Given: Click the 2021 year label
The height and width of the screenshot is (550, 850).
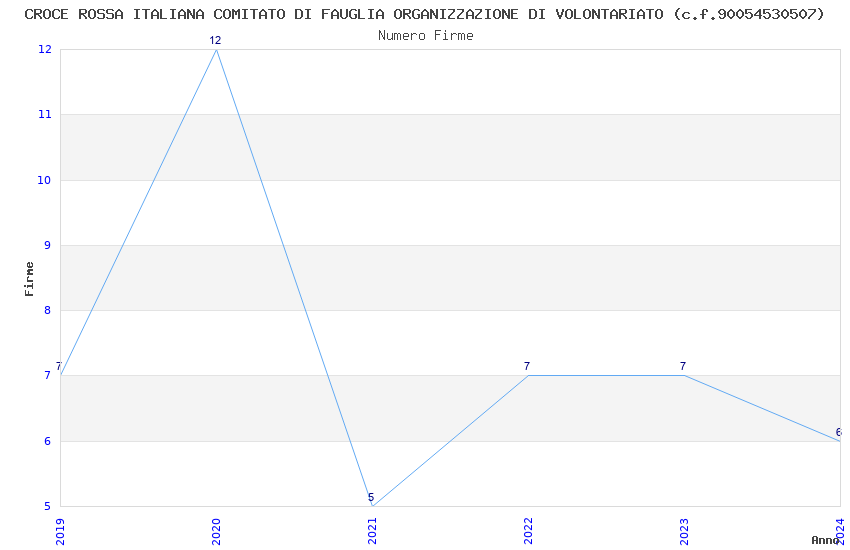Looking at the screenshot, I should 372,532.
